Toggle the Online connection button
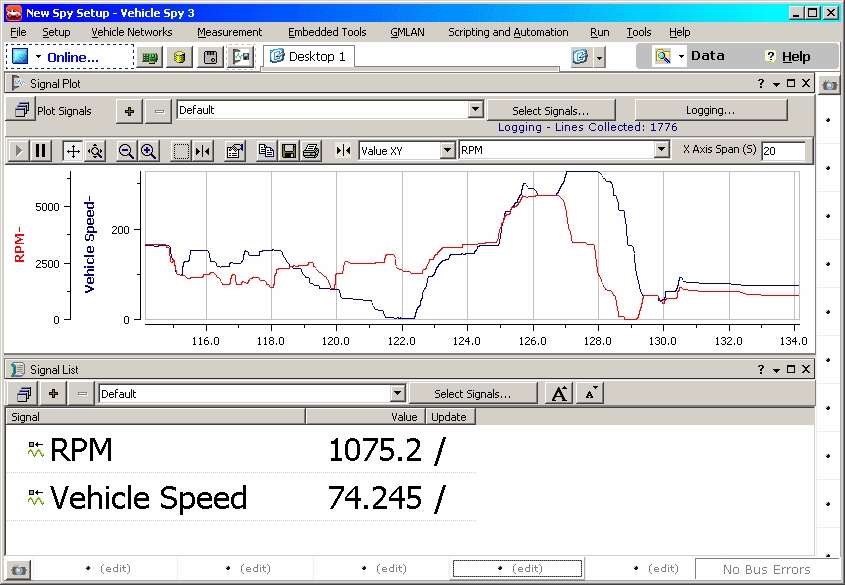This screenshot has width=845, height=585. (70, 57)
